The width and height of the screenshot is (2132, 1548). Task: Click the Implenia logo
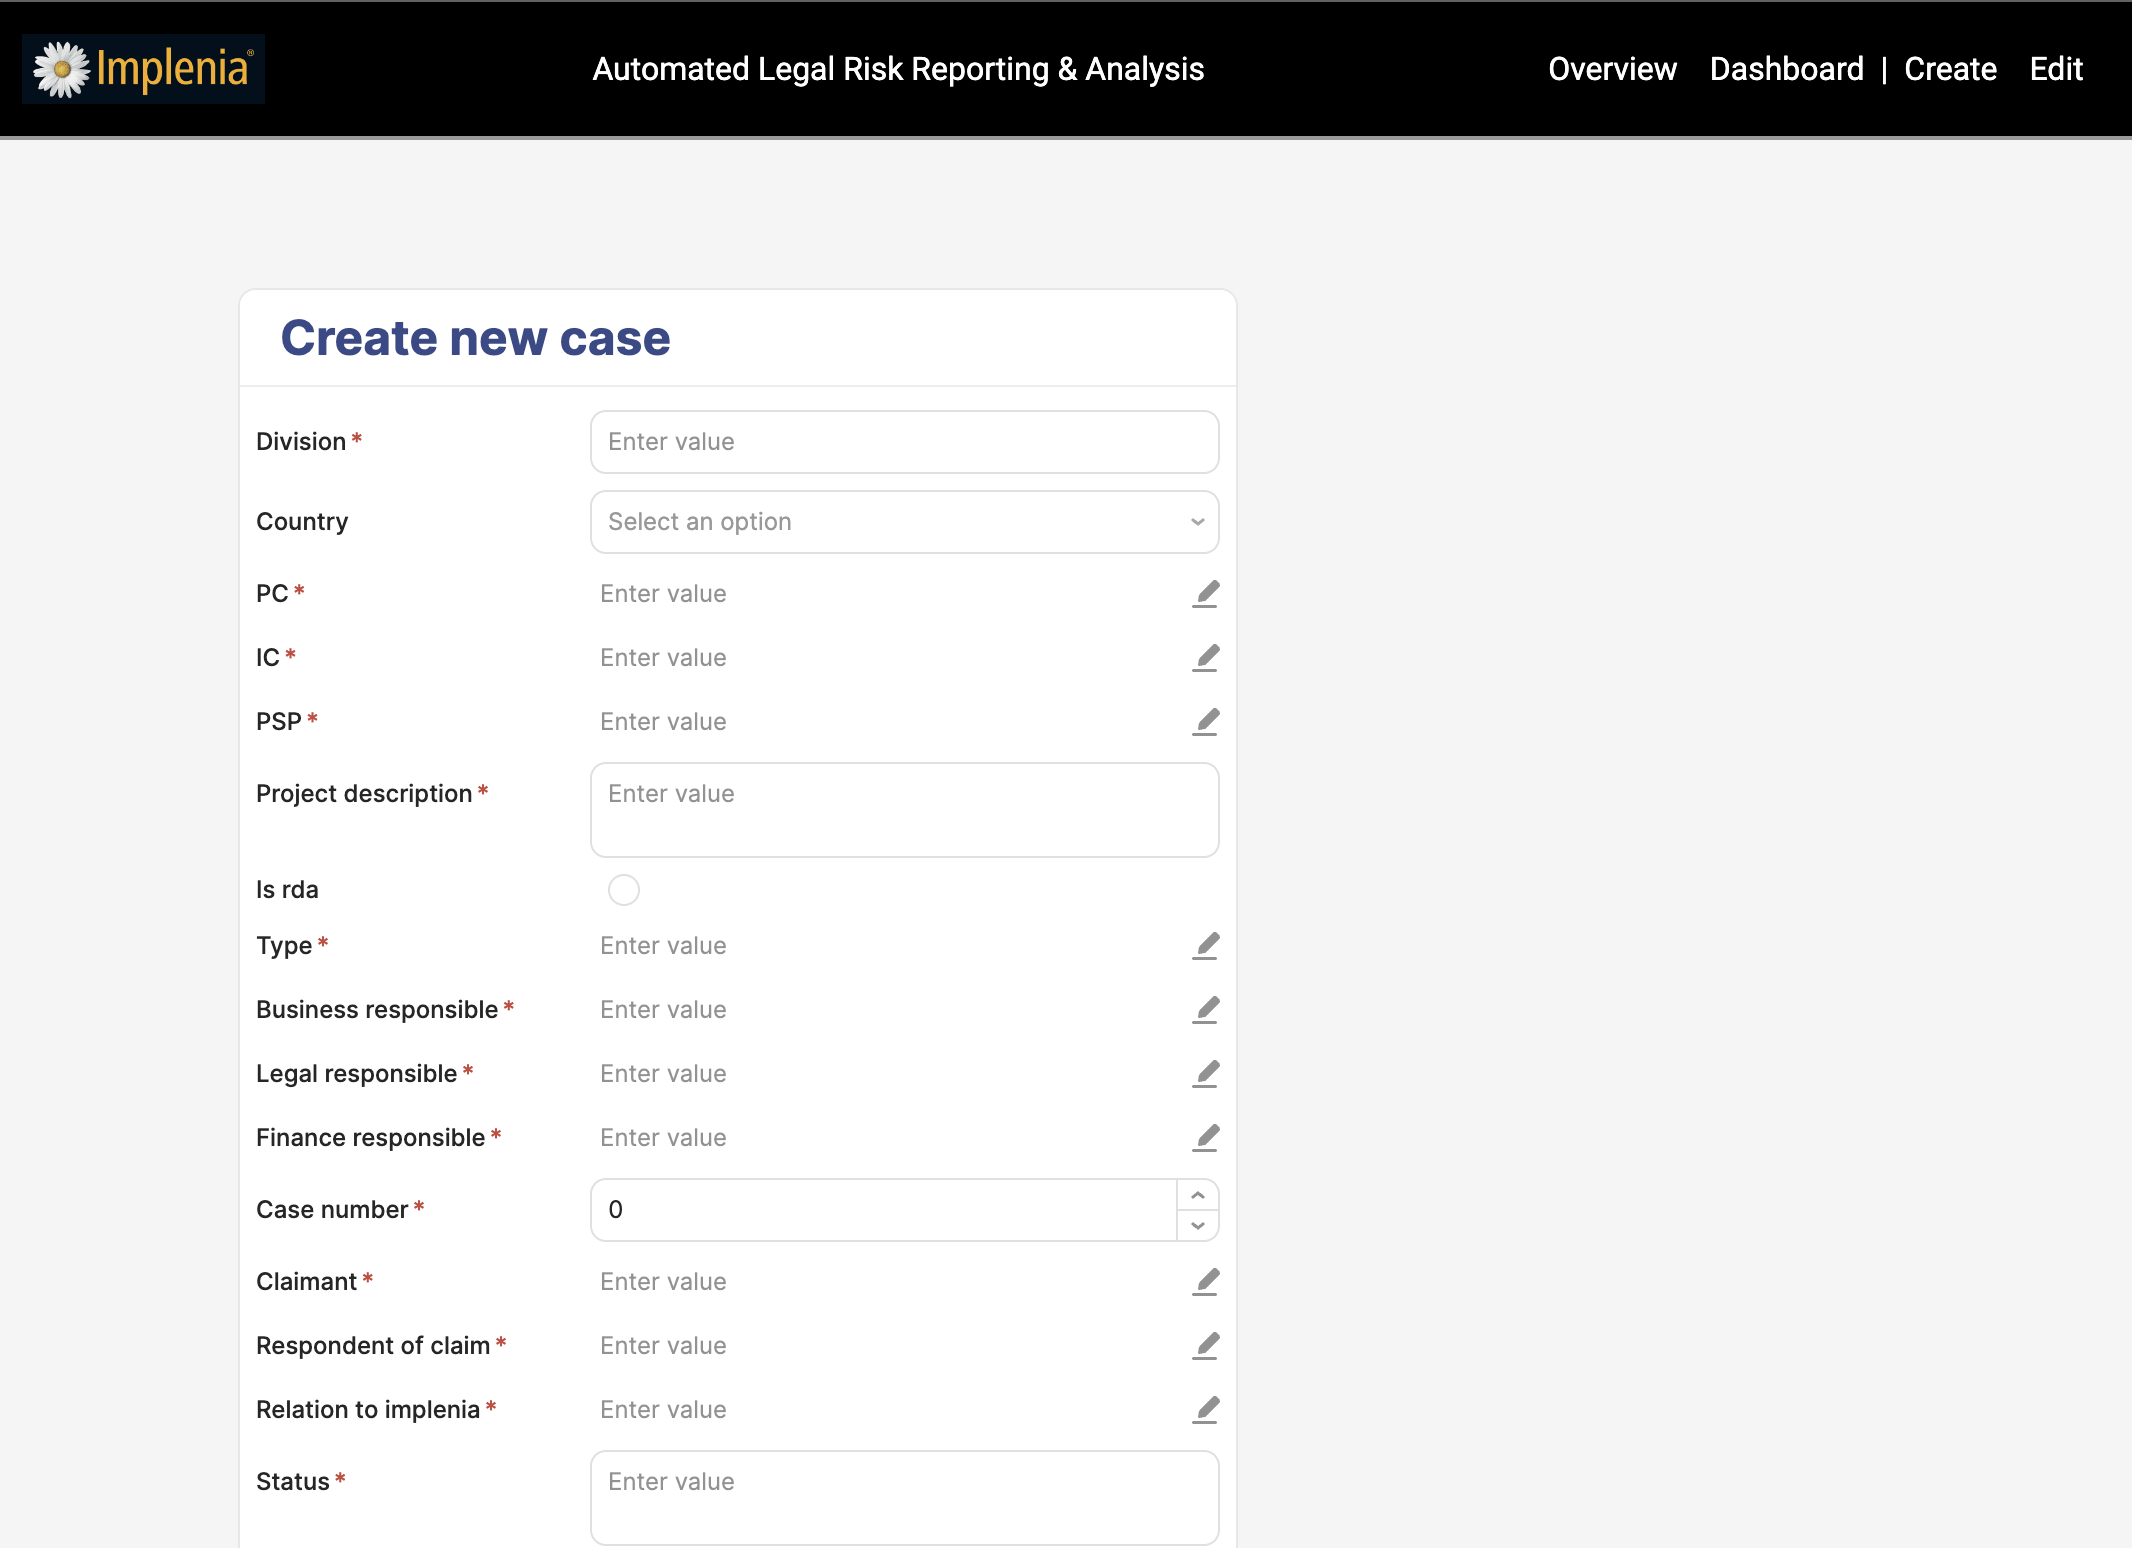pyautogui.click(x=143, y=69)
